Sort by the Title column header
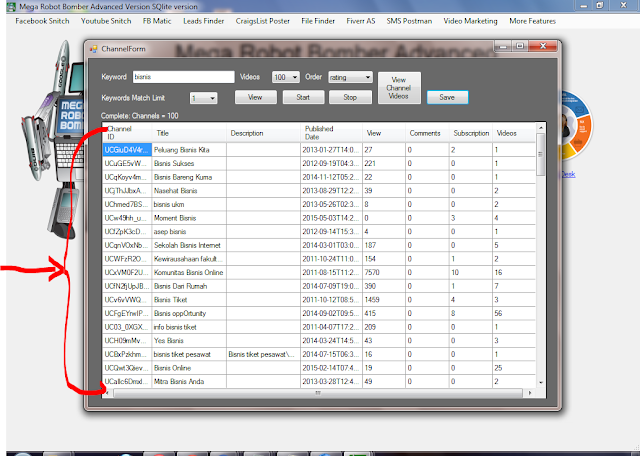This screenshot has height=456, width=640. (189, 133)
